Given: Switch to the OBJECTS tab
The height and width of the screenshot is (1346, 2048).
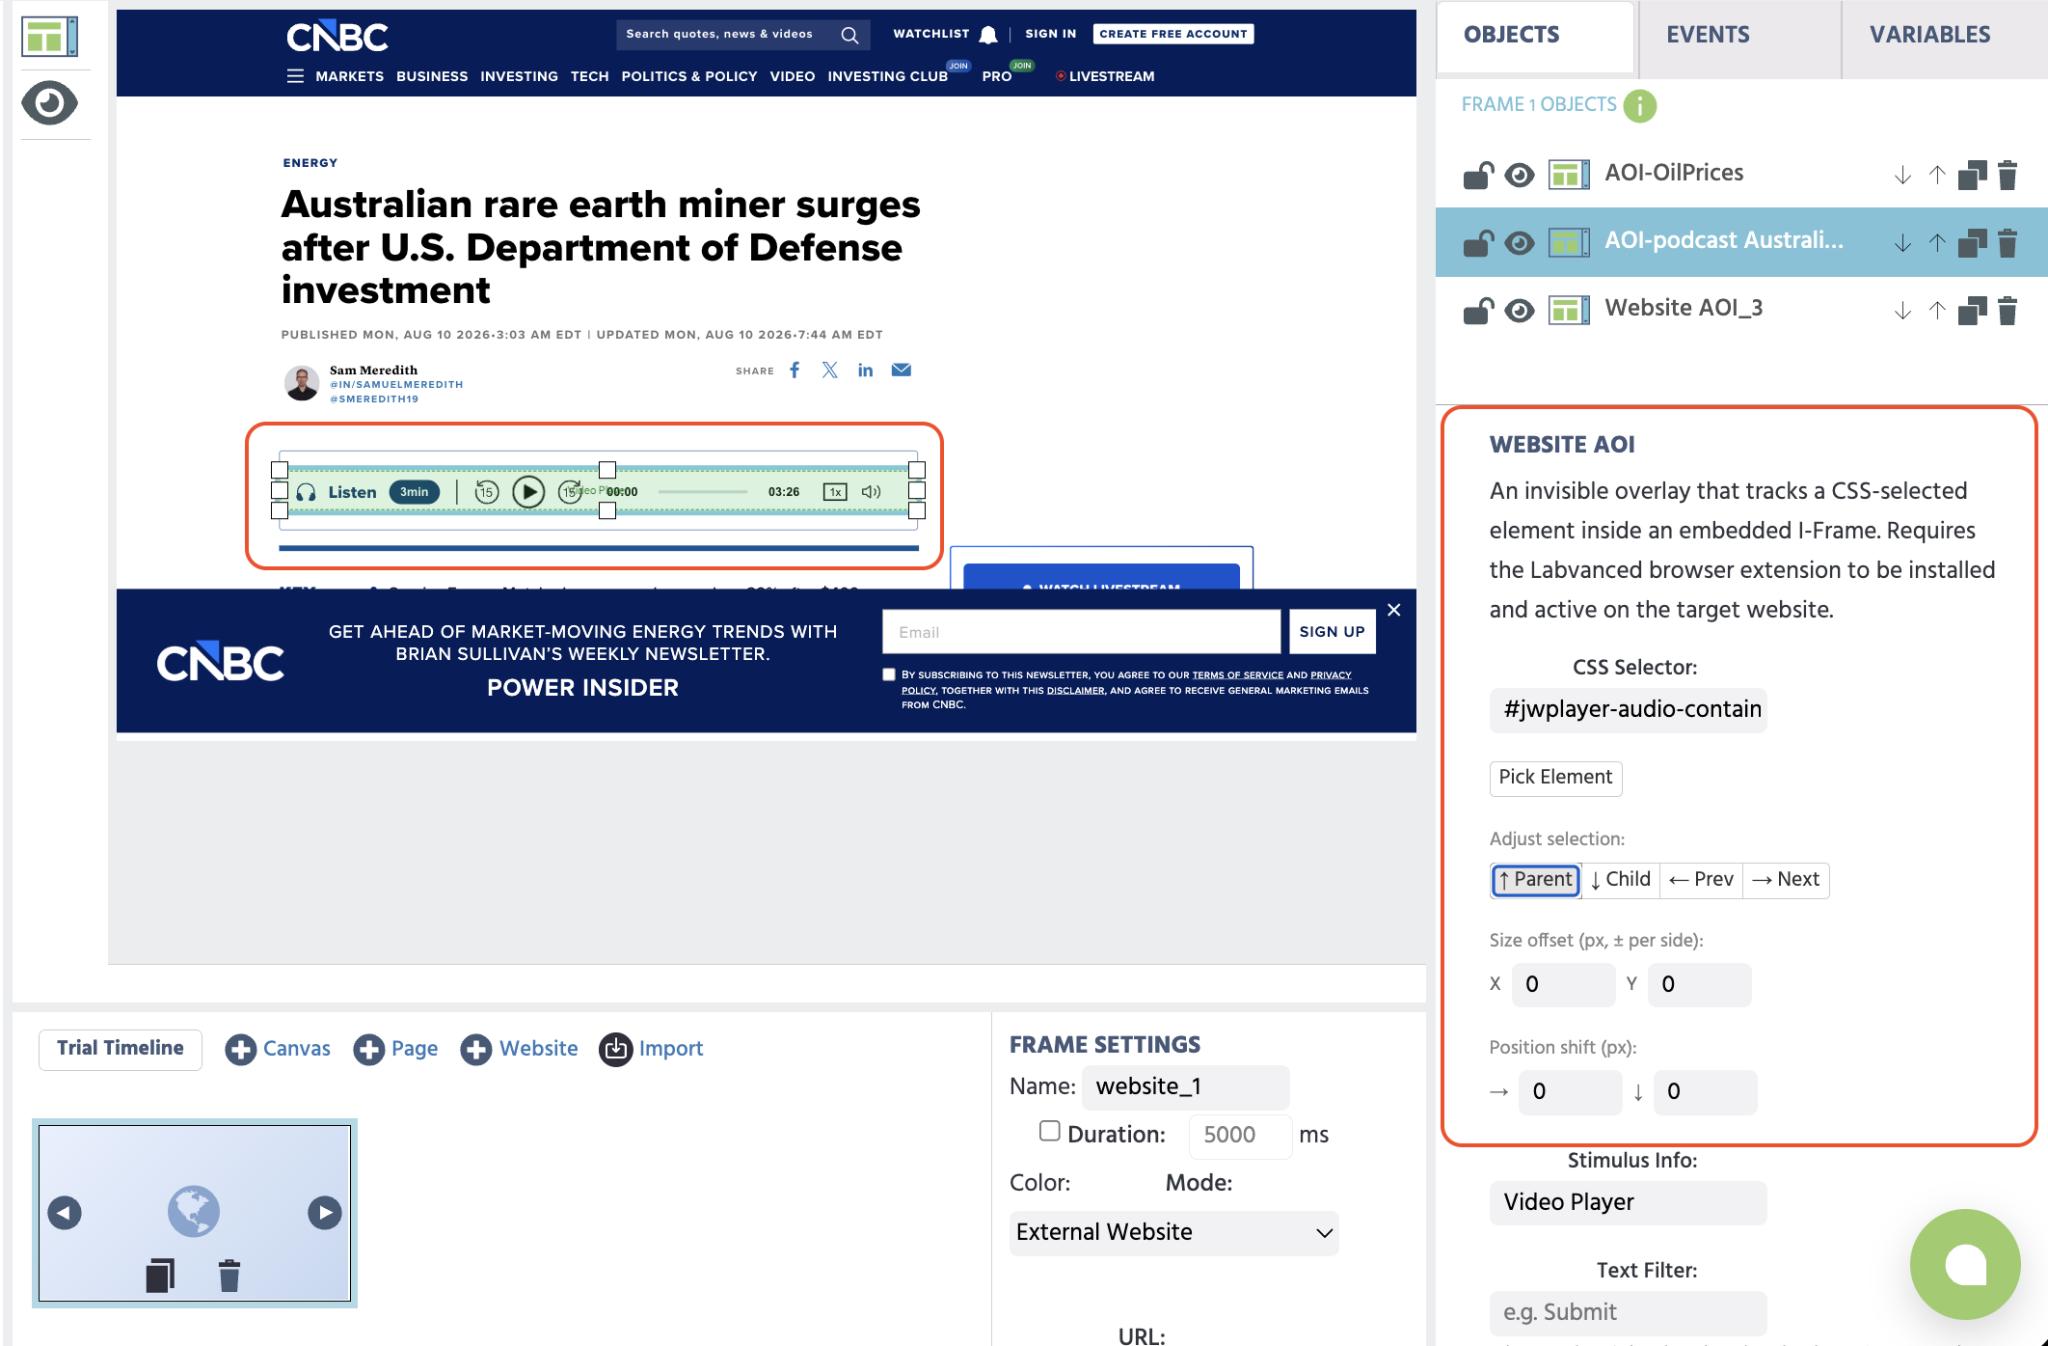Looking at the screenshot, I should (x=1535, y=36).
